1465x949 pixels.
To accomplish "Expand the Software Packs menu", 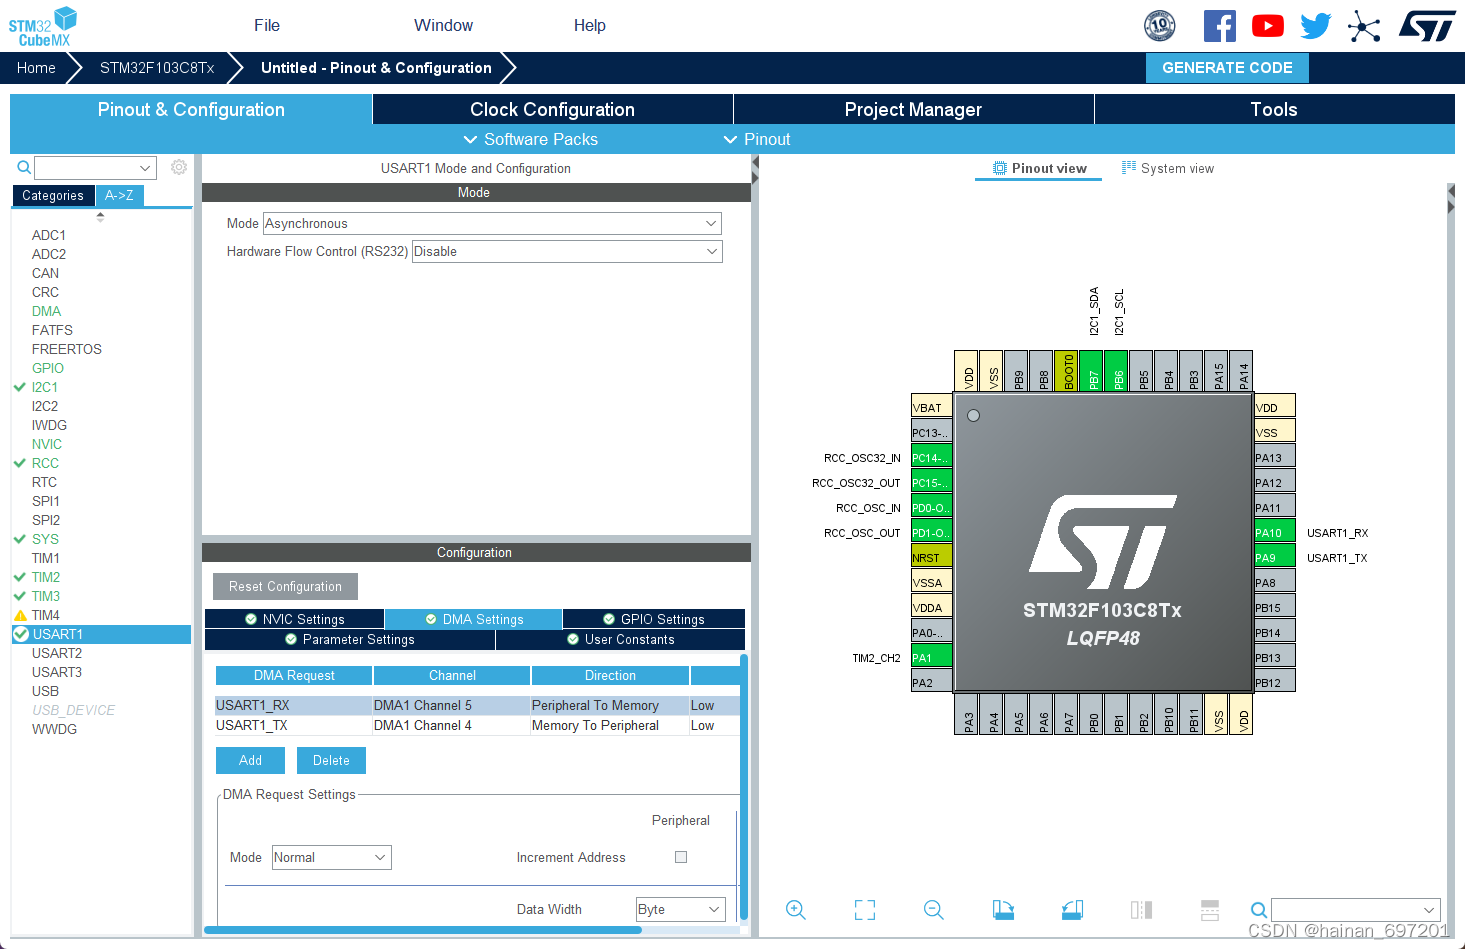I will coord(531,139).
